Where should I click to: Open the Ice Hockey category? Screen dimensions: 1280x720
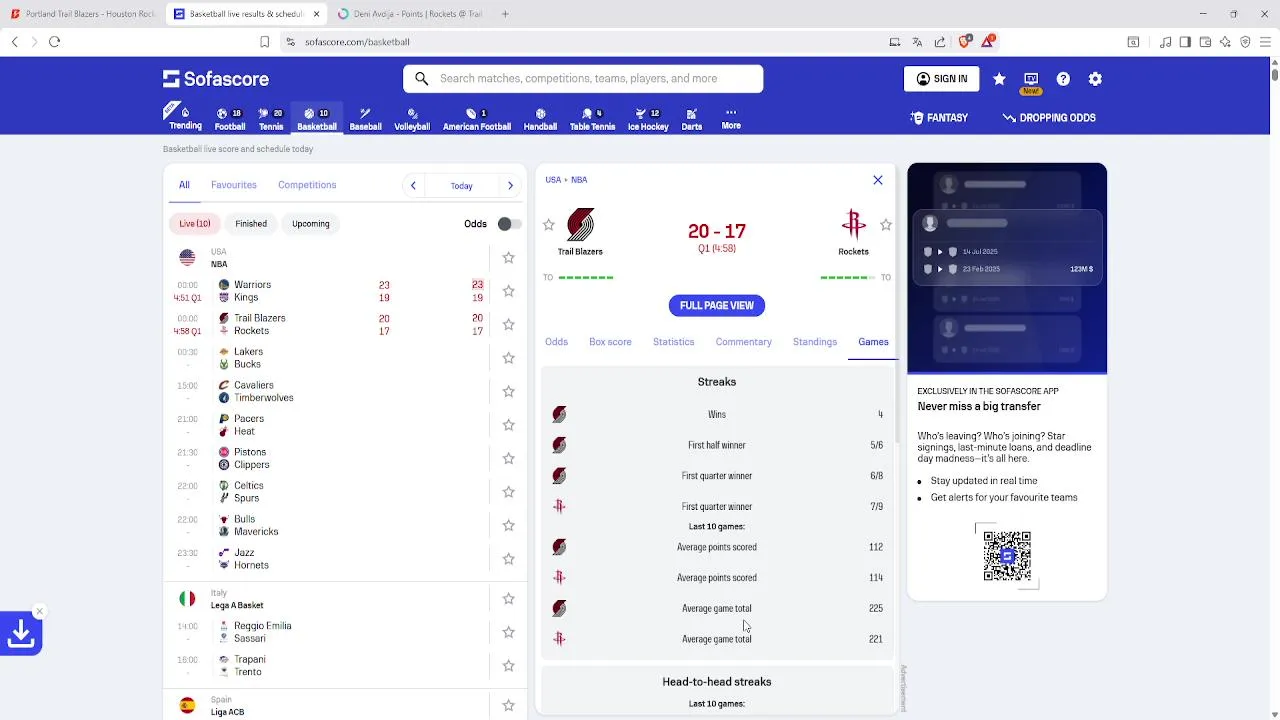[648, 118]
